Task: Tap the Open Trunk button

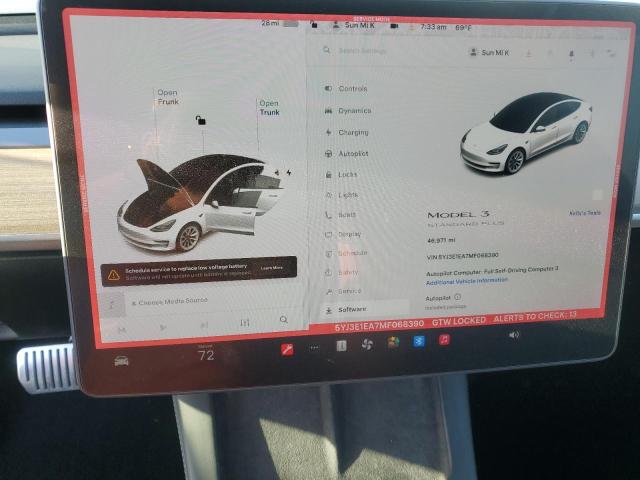Action: coord(269,108)
